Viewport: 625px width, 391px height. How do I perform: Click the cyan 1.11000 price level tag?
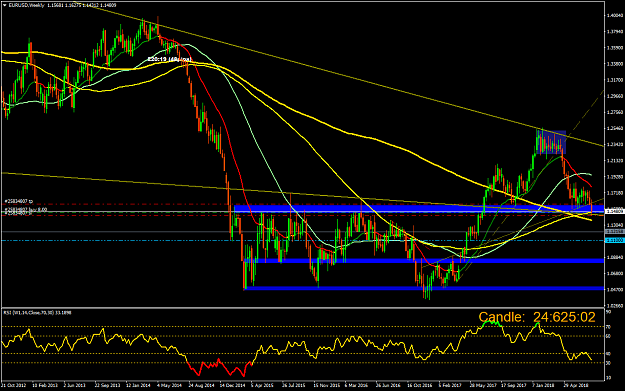pyautogui.click(x=614, y=240)
